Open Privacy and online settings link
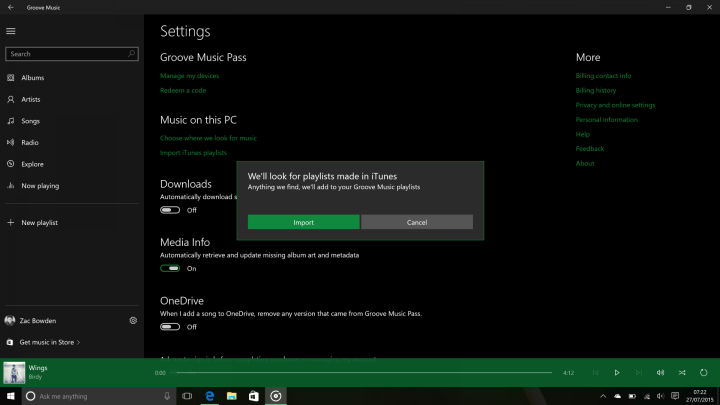The image size is (720, 405). pos(615,105)
